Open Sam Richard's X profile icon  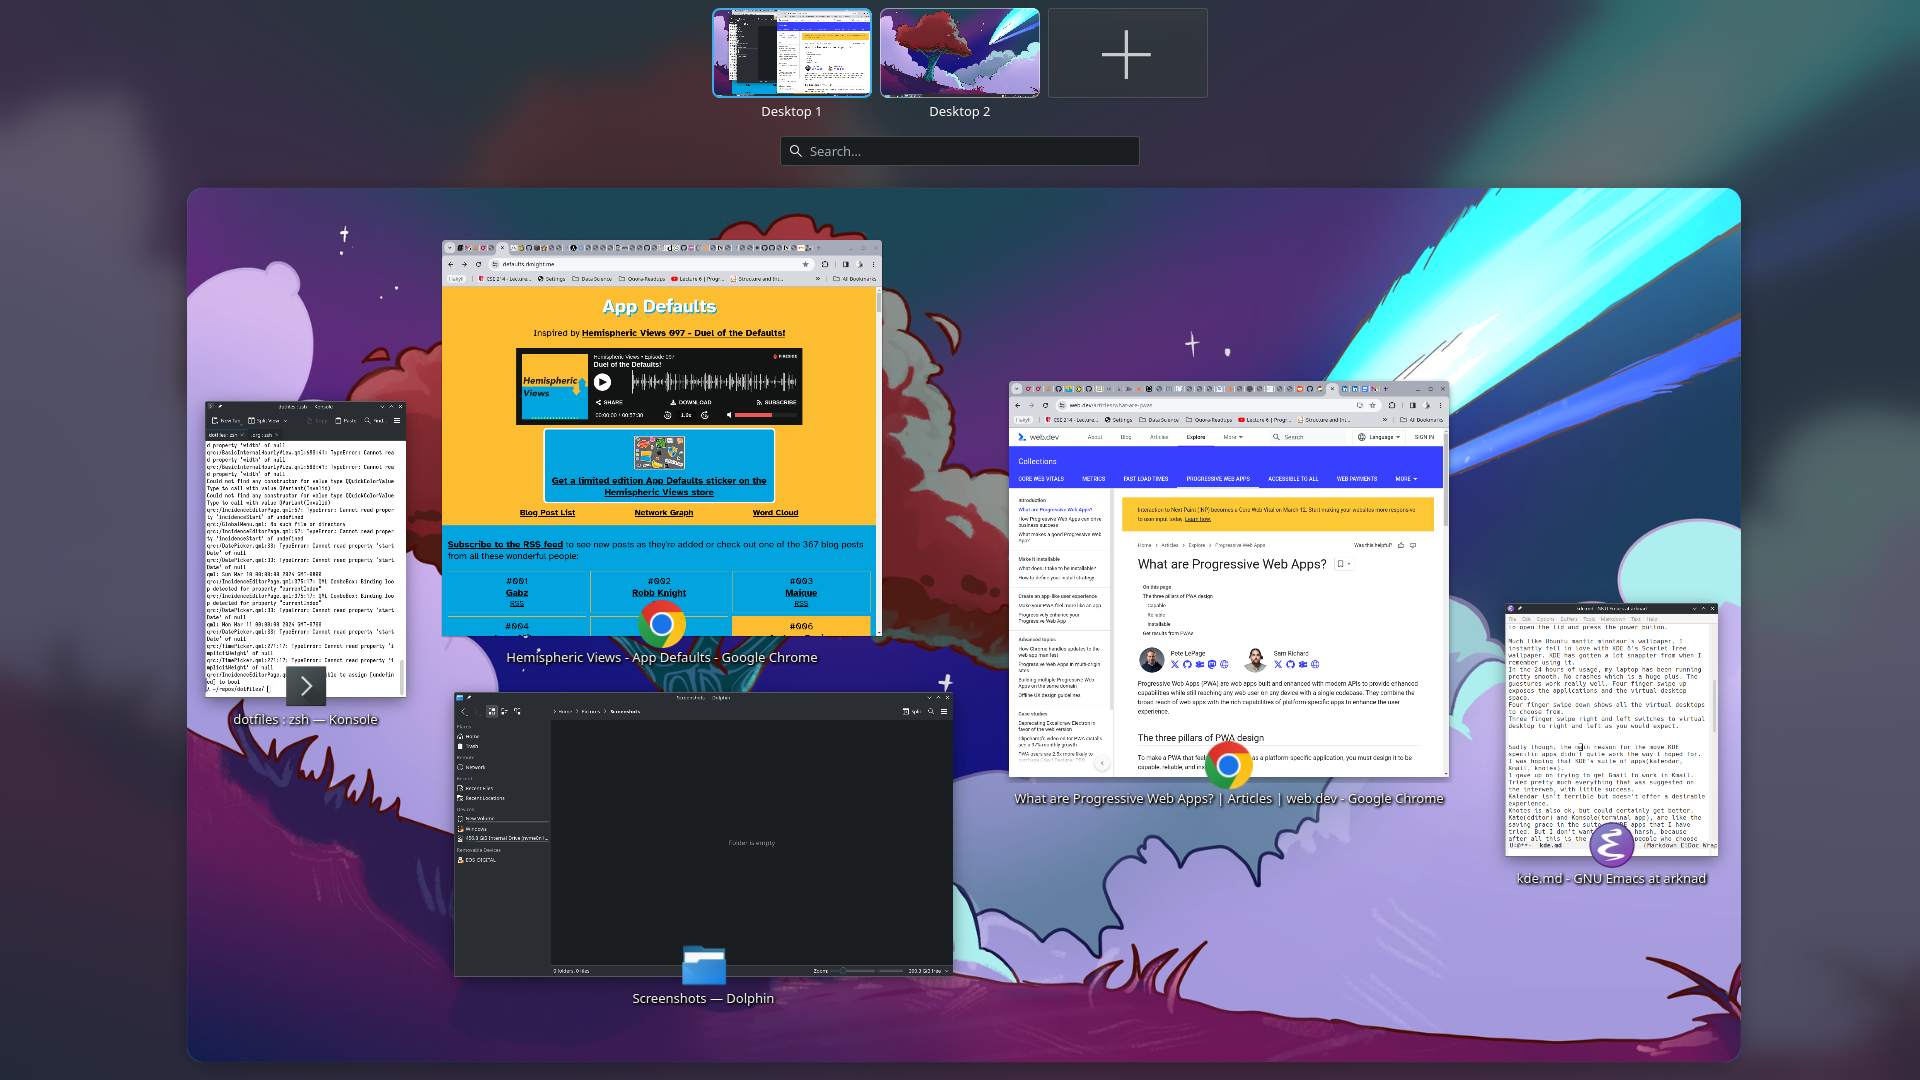(x=1277, y=664)
